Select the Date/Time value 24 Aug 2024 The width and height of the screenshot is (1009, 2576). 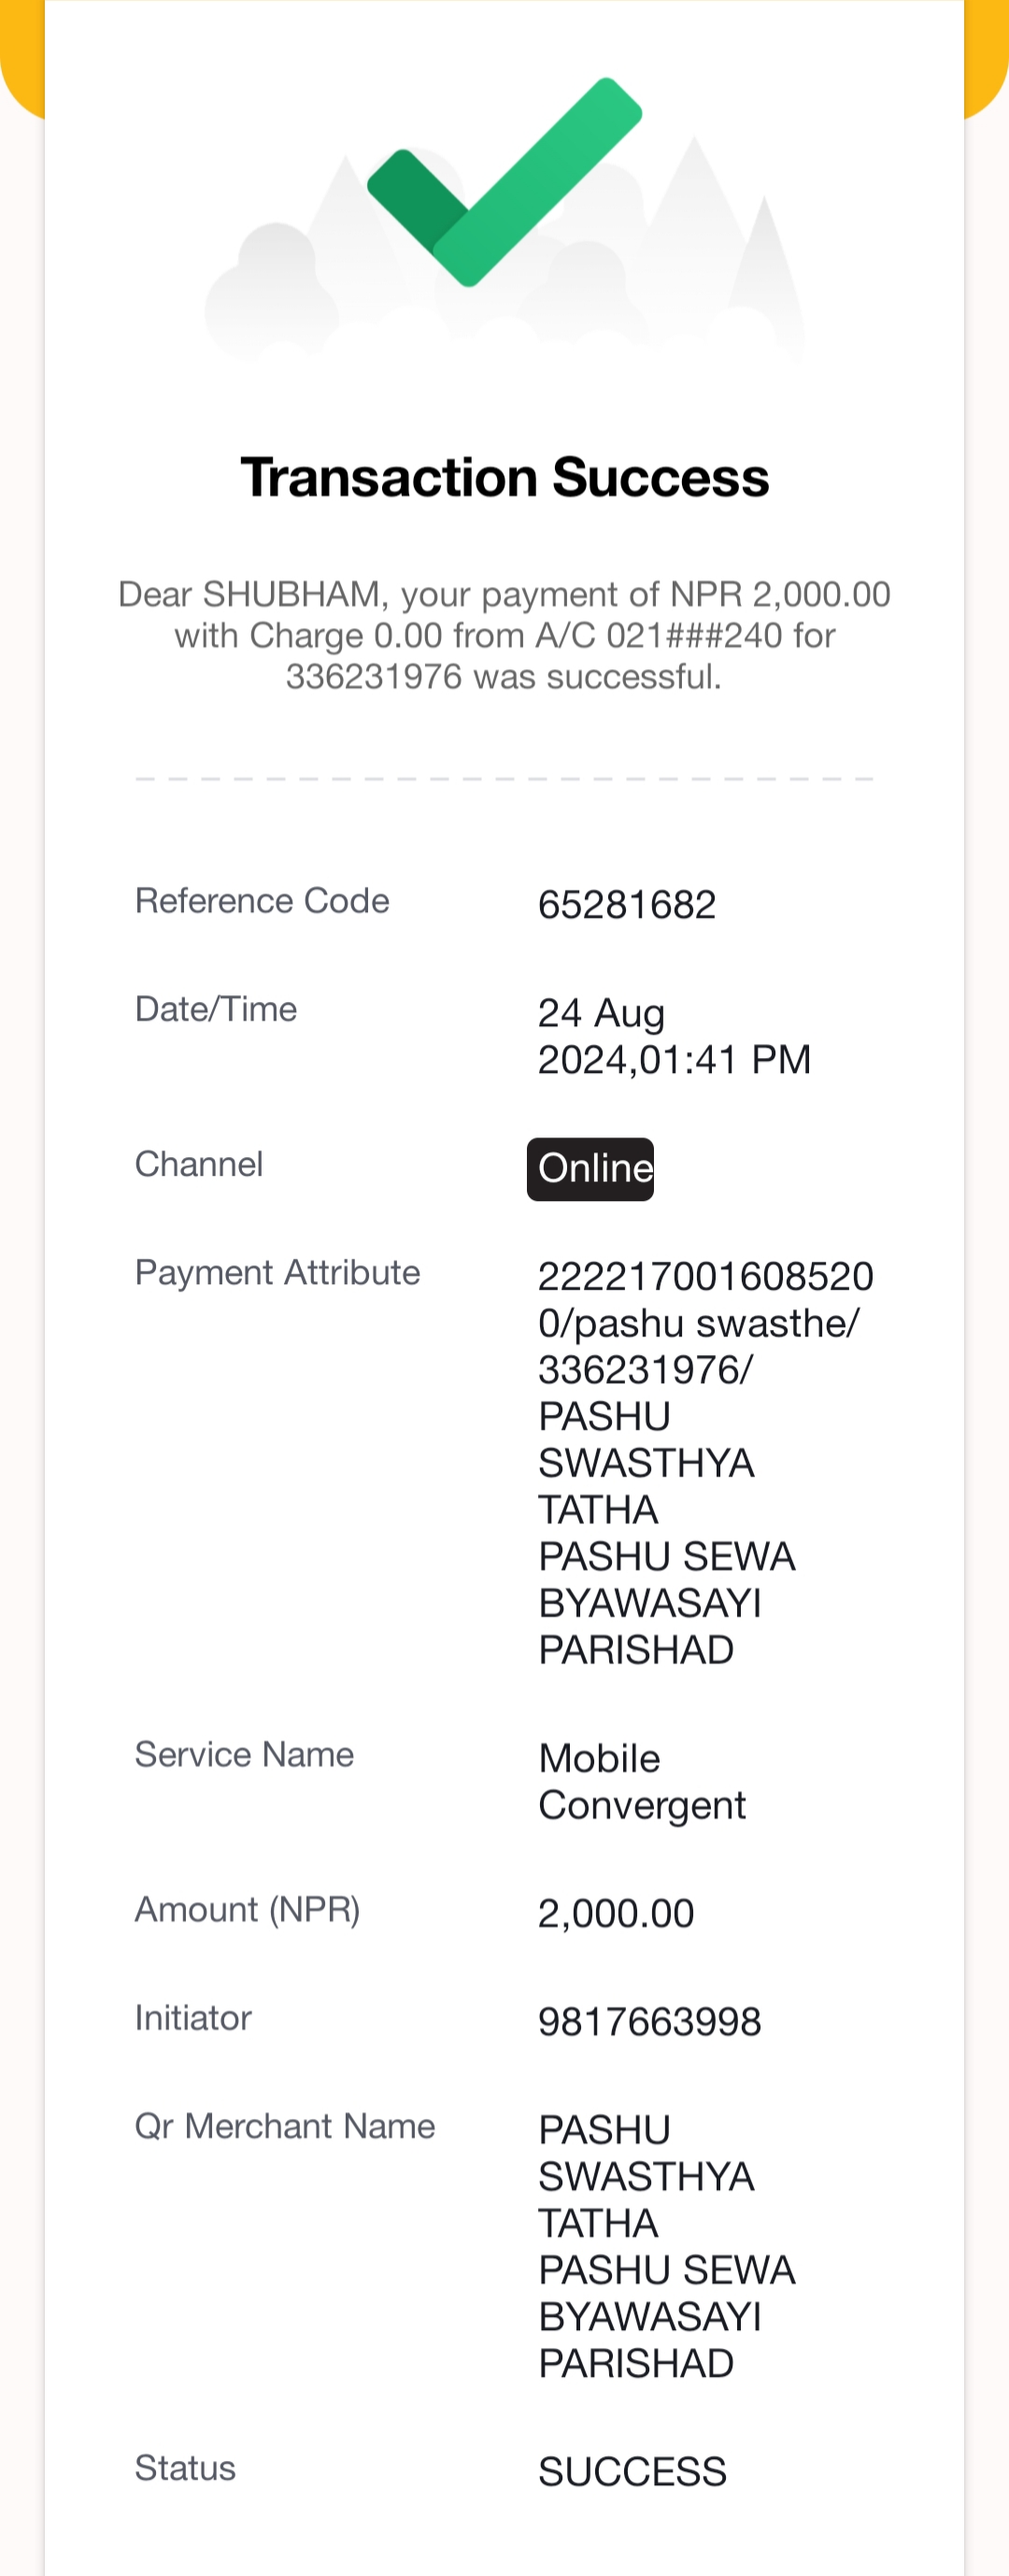click(x=674, y=1036)
